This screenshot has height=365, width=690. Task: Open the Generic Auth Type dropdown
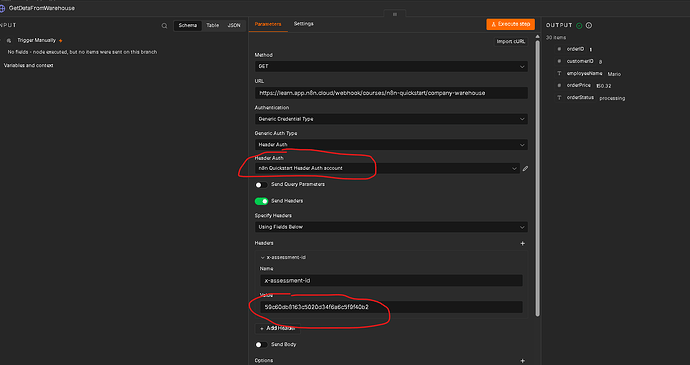click(391, 145)
